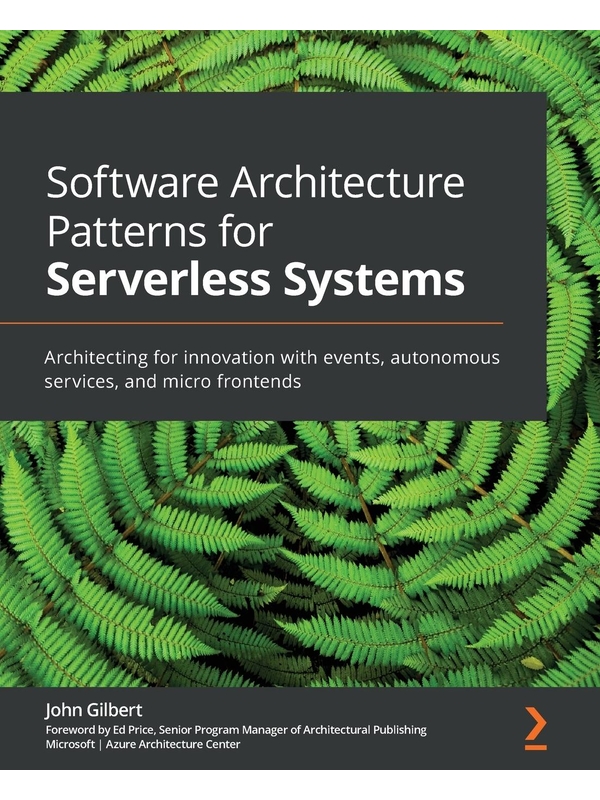
Task: Click the "Foreword by Ed Price" line
Action: pyautogui.click(x=236, y=730)
